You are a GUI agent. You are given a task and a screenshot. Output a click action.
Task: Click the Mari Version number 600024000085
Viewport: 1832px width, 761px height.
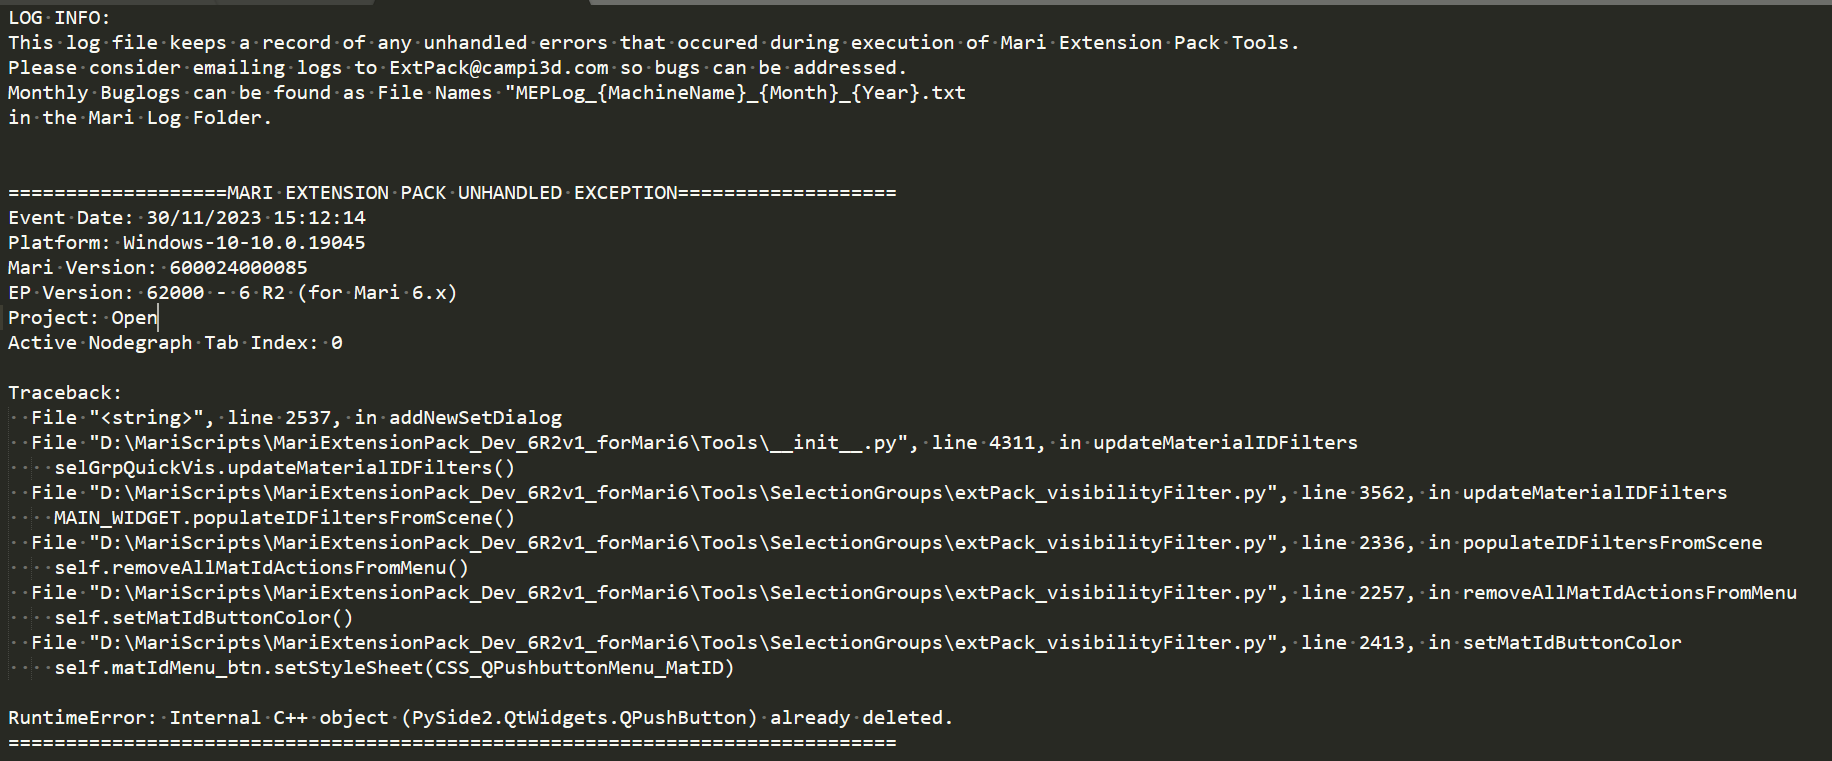tap(238, 268)
